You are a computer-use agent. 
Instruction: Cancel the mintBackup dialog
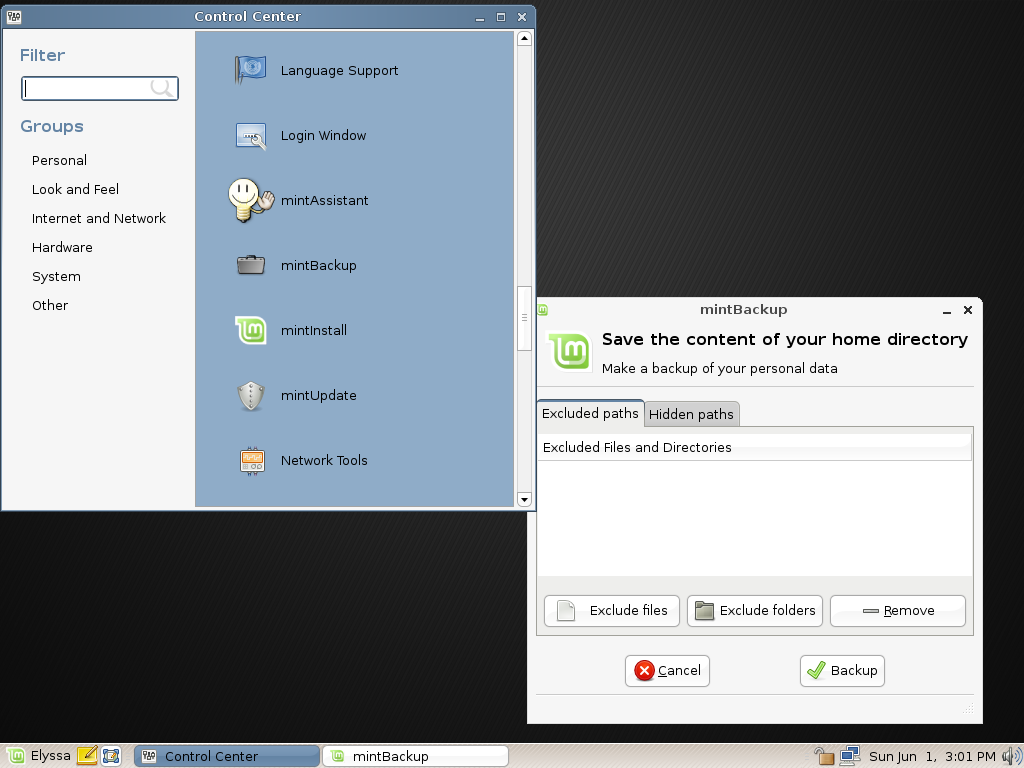click(667, 671)
